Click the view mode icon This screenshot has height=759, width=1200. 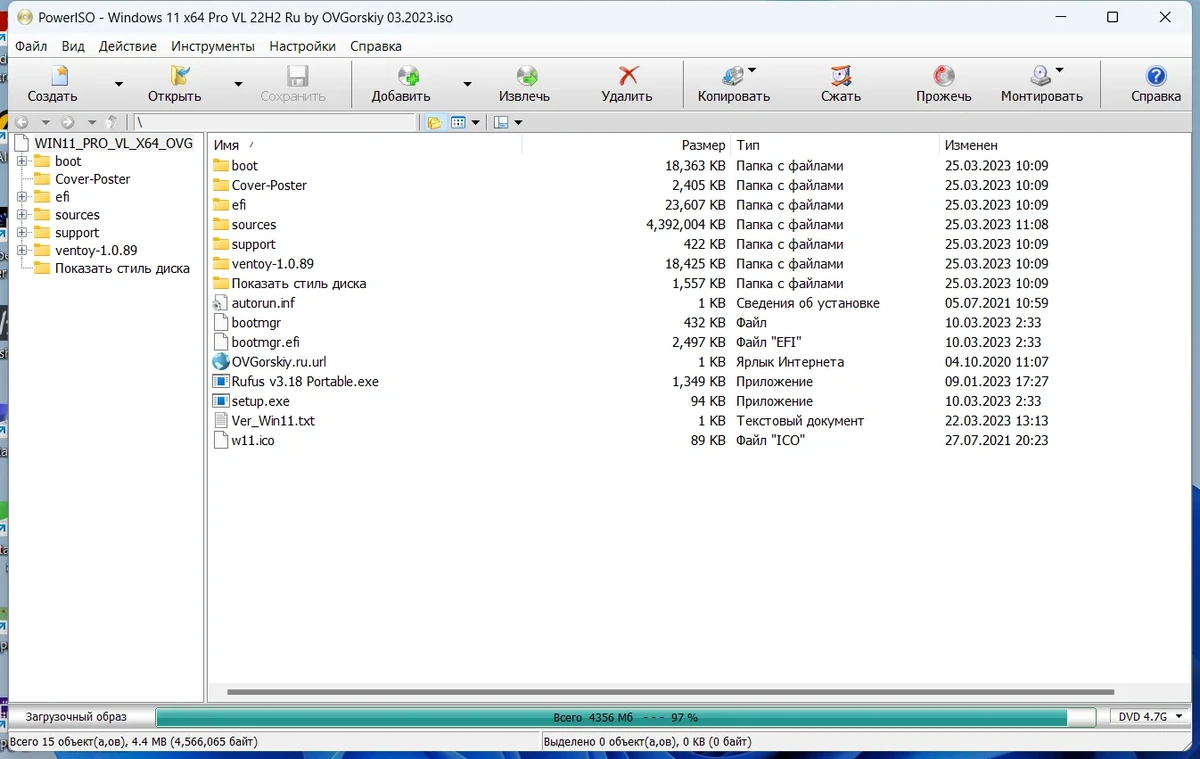click(x=458, y=122)
